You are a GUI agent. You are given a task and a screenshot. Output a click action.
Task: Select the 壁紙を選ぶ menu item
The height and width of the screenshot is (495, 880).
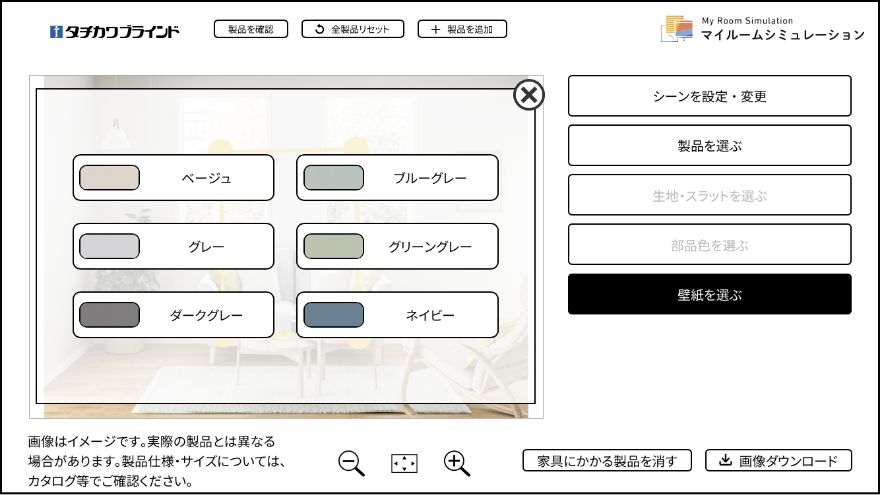(709, 294)
